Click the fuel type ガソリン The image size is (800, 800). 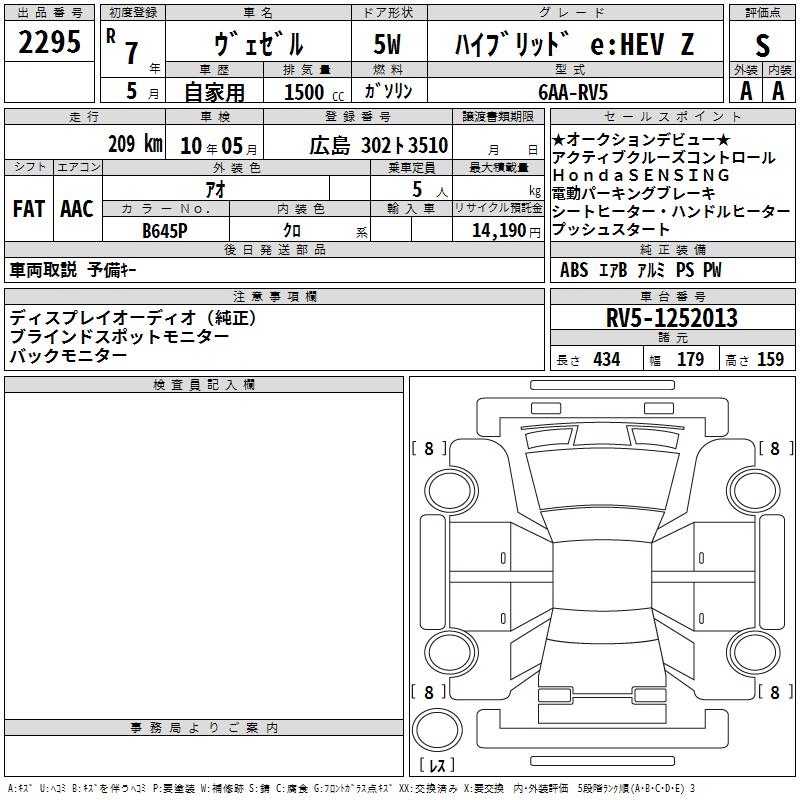[388, 91]
